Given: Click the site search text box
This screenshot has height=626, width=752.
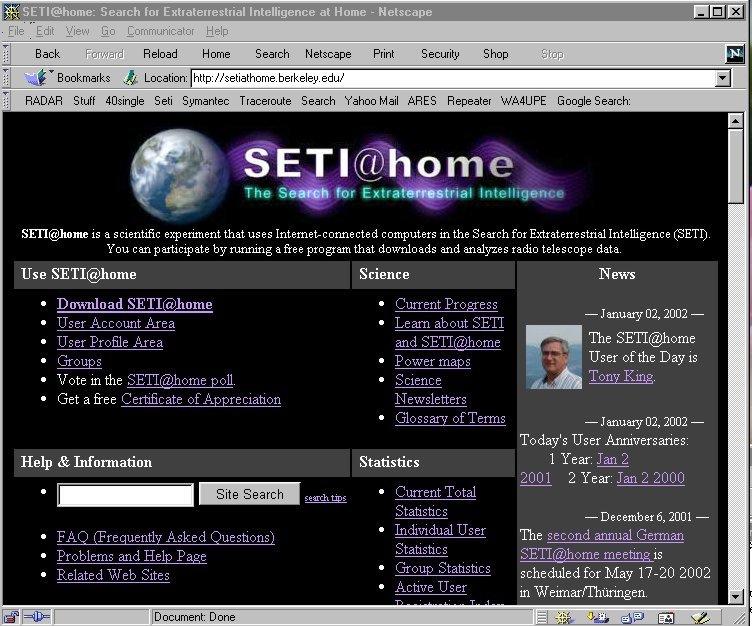Looking at the screenshot, I should click(125, 495).
